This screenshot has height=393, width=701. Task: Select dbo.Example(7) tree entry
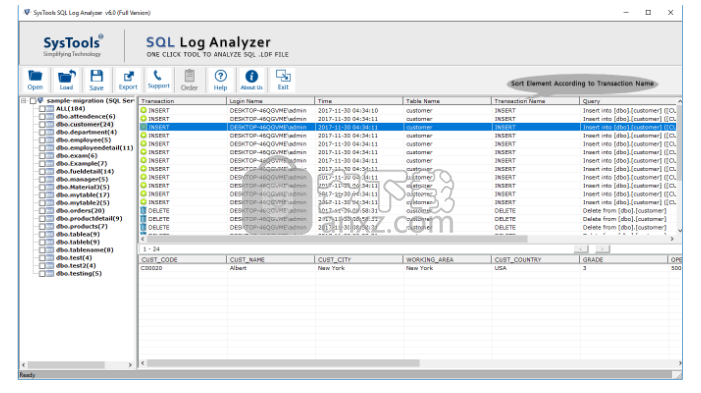(x=81, y=164)
